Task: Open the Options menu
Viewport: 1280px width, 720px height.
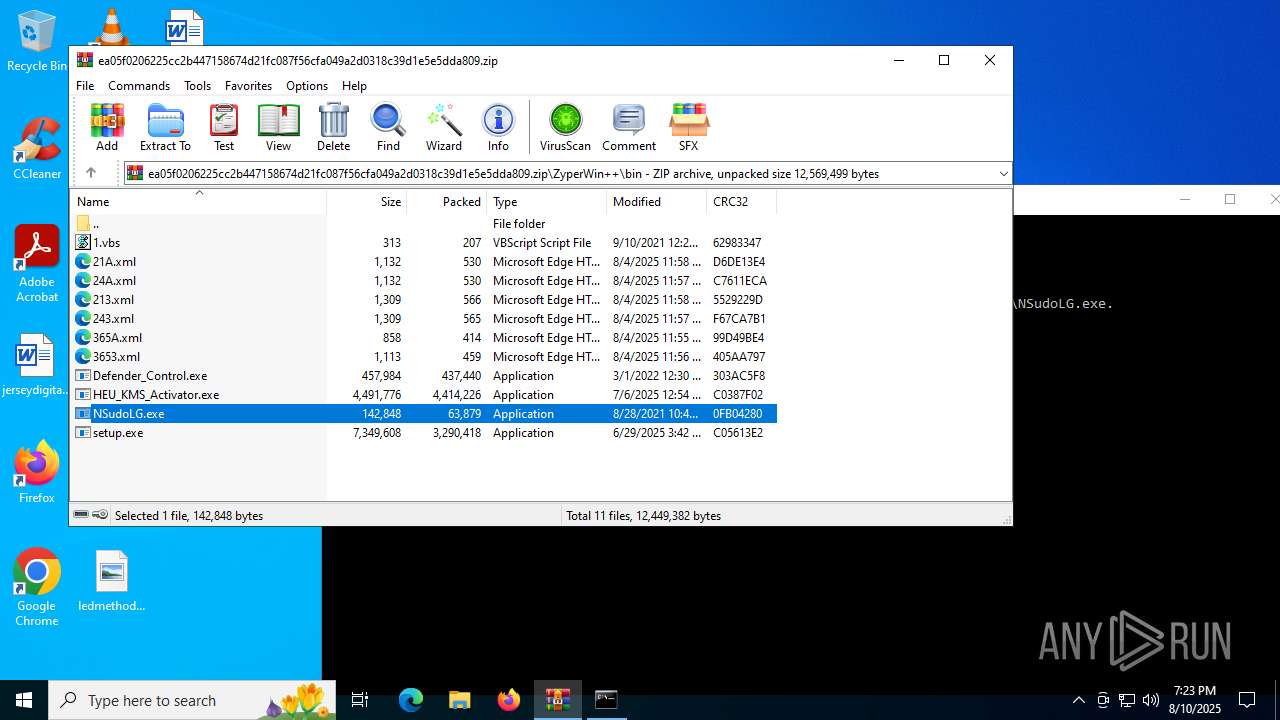Action: 307,86
